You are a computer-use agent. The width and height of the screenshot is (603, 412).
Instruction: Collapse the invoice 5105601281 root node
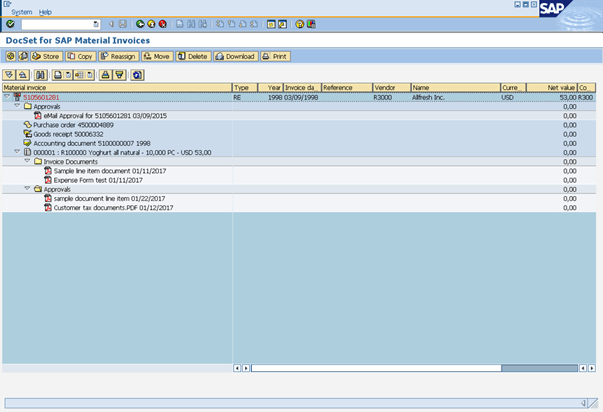tap(6, 98)
